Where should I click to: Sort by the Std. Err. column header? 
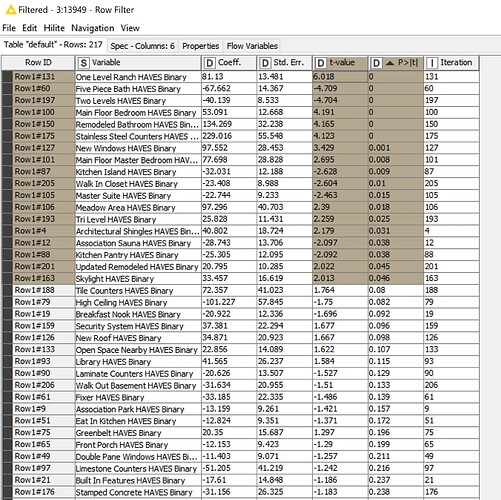point(284,63)
